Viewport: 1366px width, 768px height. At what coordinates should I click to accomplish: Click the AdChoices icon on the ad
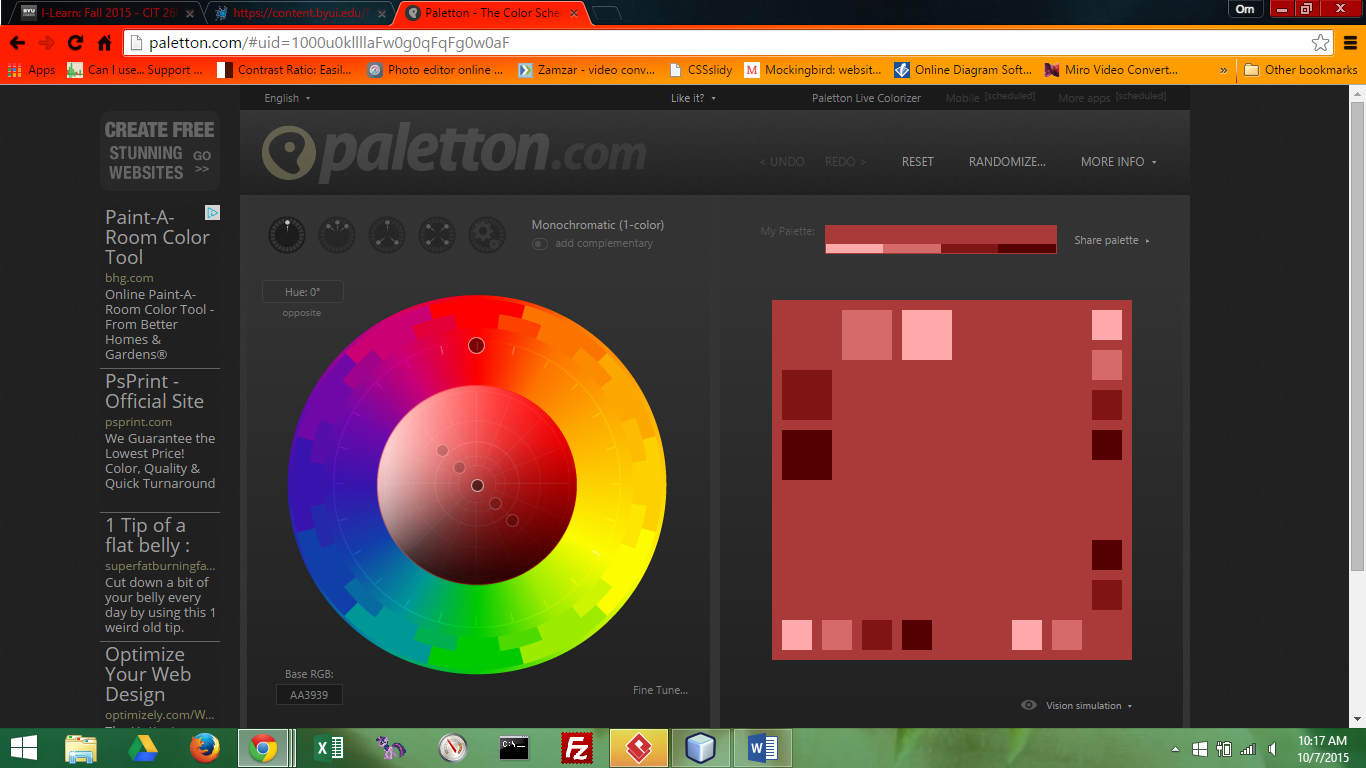(x=212, y=213)
